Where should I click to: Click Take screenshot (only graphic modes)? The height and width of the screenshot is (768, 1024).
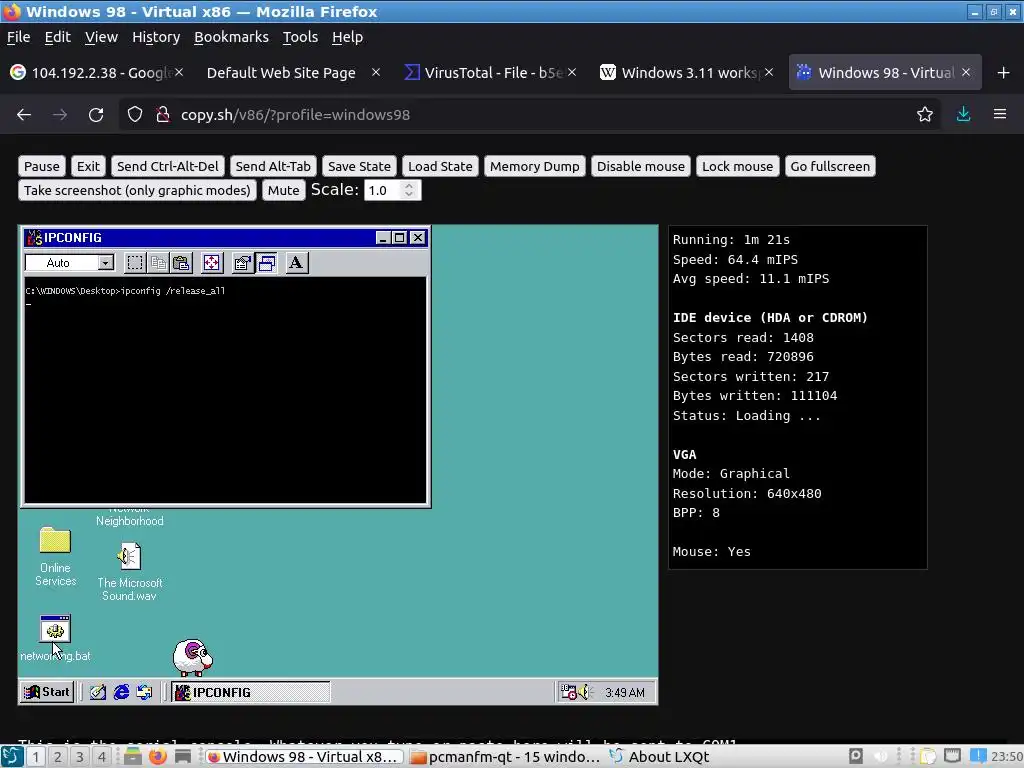click(x=137, y=191)
